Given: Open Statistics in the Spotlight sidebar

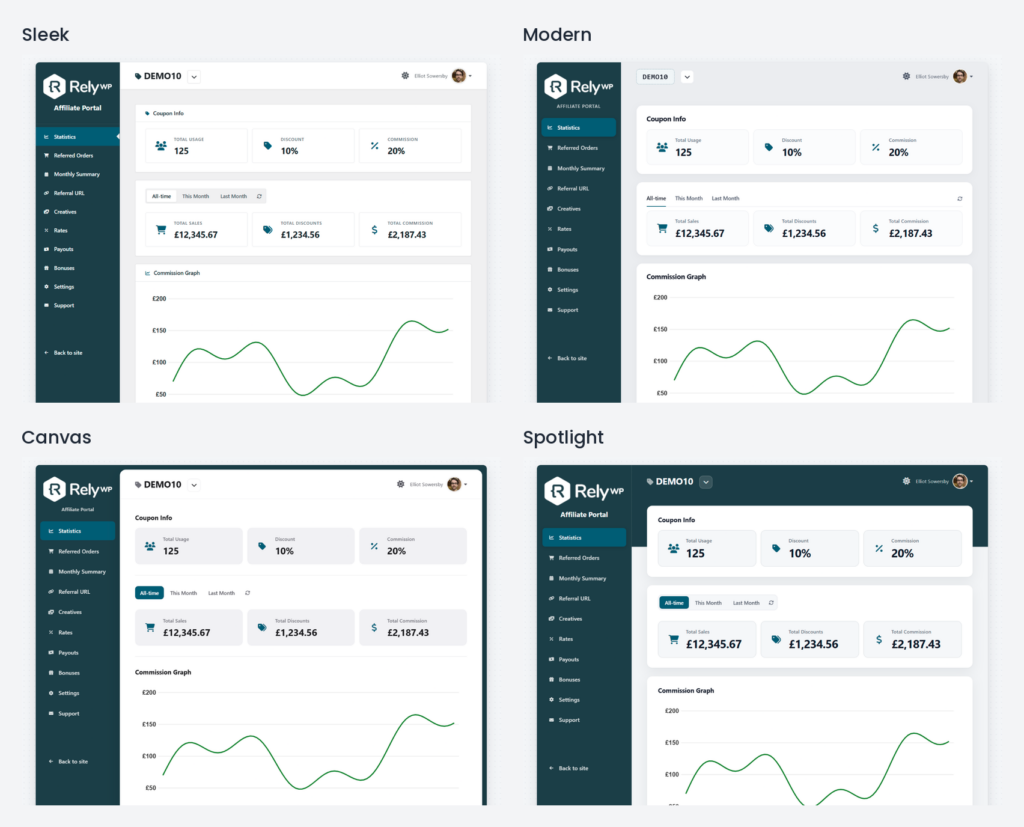Looking at the screenshot, I should tap(584, 538).
